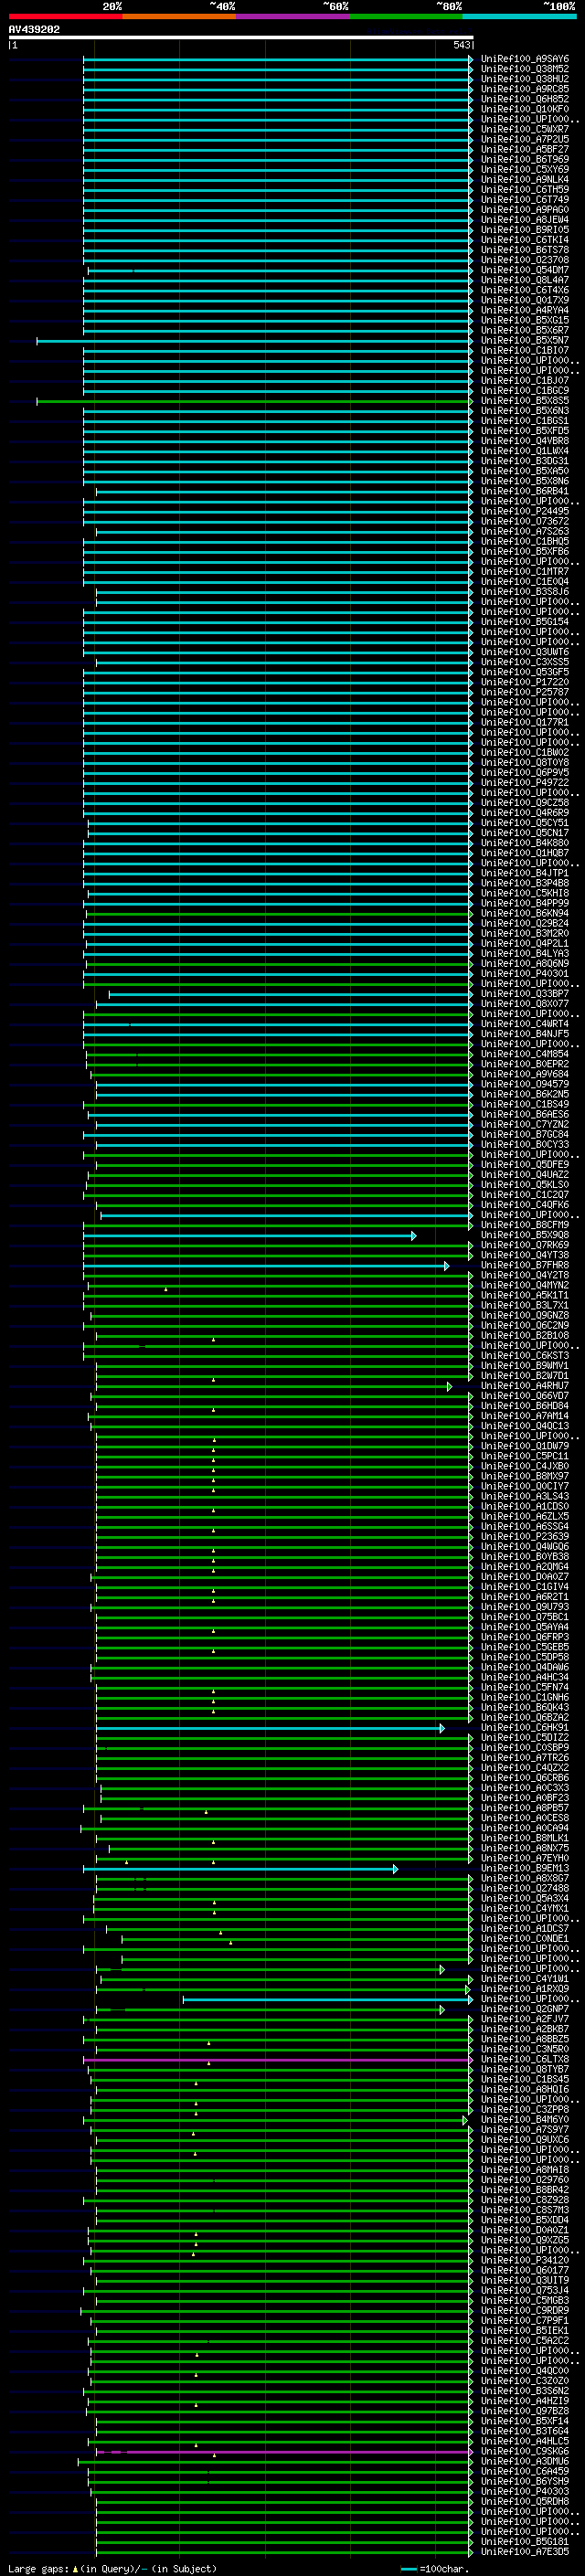Open the UniRef100_P17220 hit
The width and height of the screenshot is (585, 2576).
click(525, 682)
